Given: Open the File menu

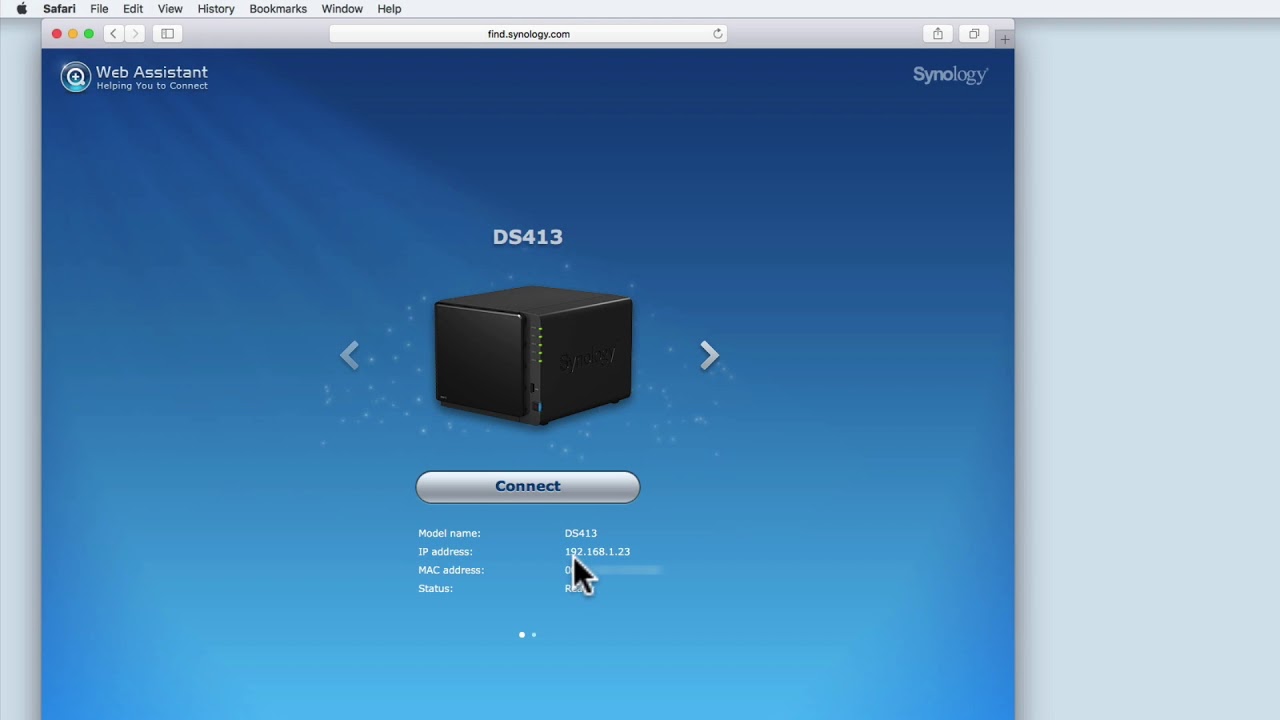Looking at the screenshot, I should click(99, 9).
